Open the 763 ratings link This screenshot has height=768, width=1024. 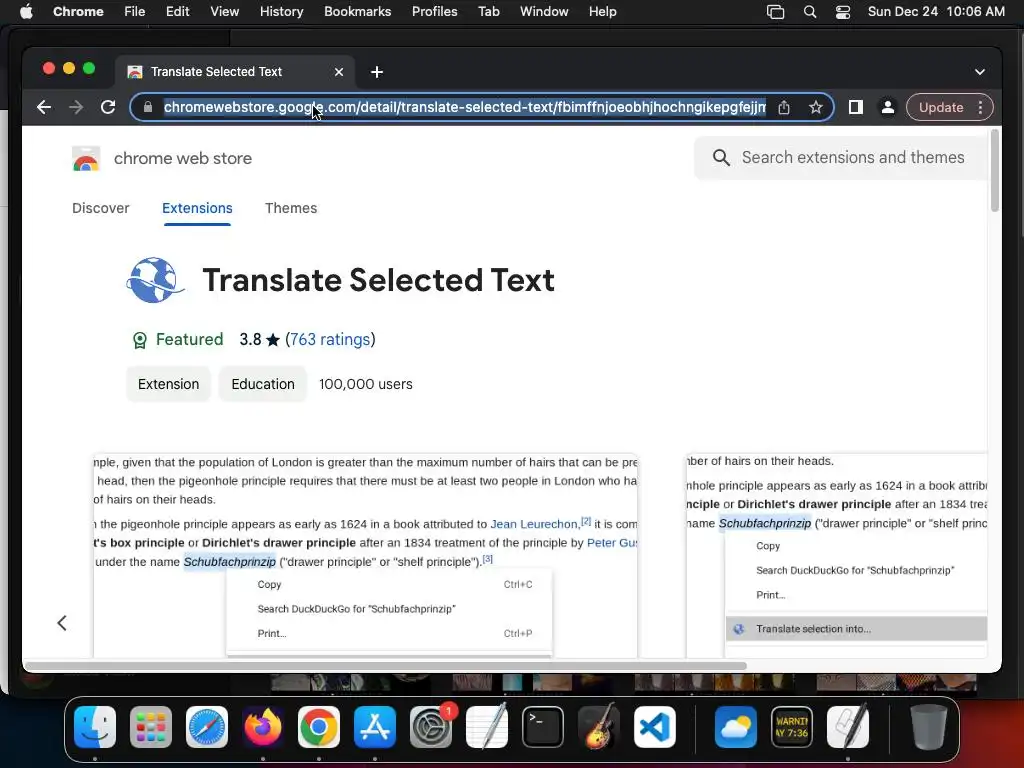[330, 340]
